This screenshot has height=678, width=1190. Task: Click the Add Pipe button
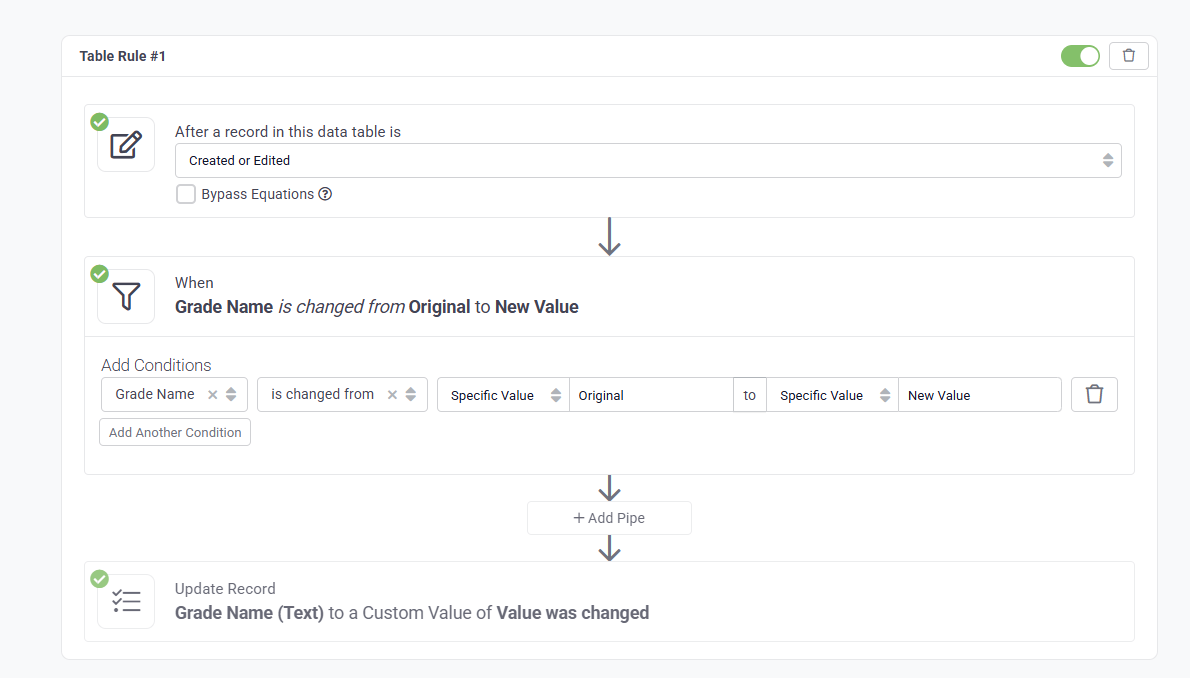pyautogui.click(x=609, y=518)
